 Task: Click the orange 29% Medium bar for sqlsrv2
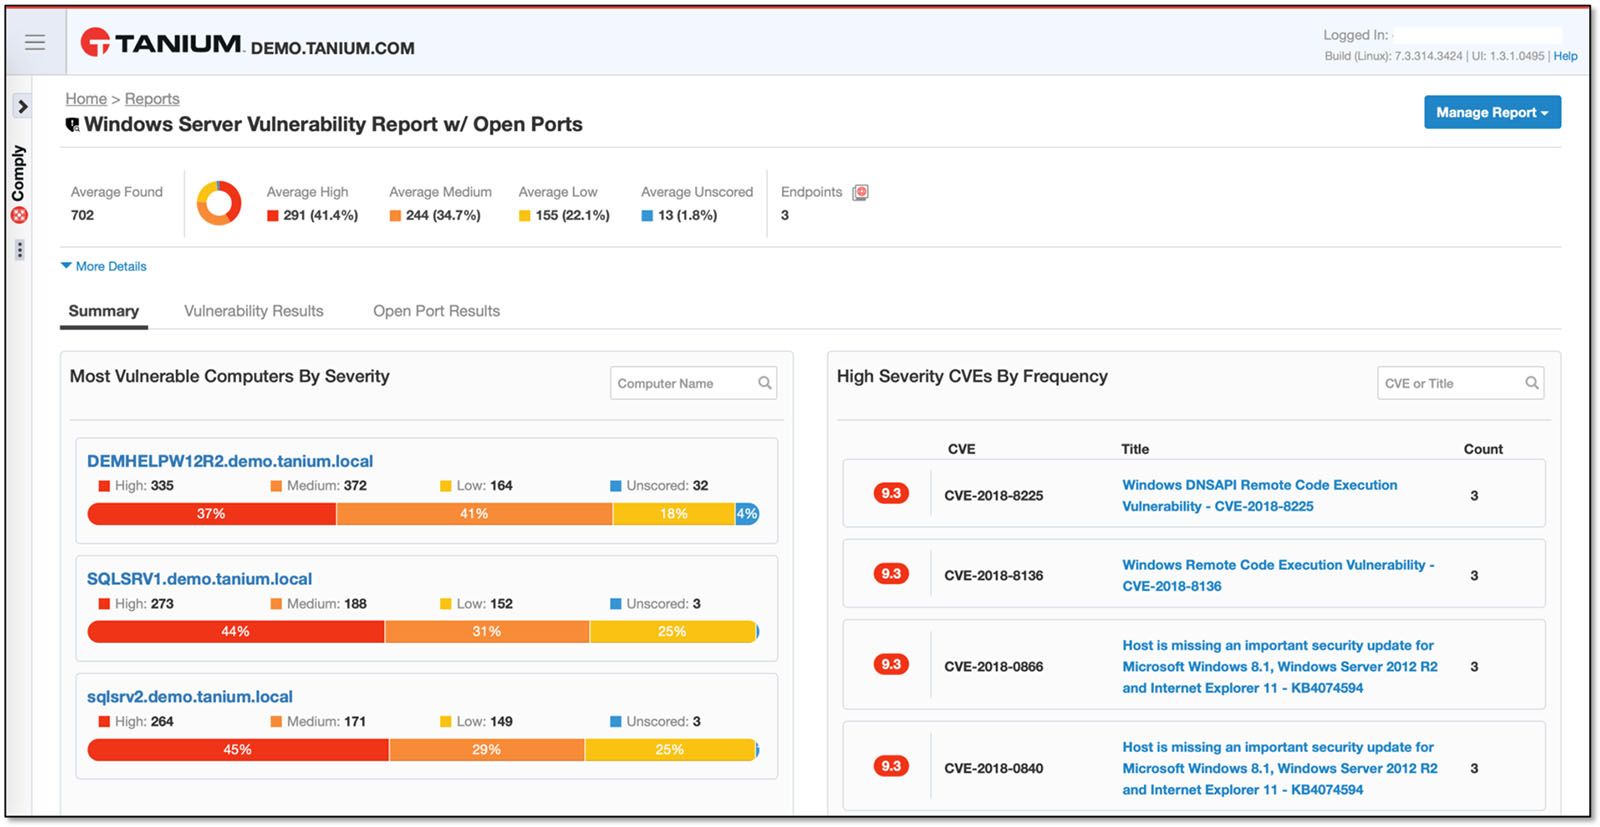(x=486, y=750)
